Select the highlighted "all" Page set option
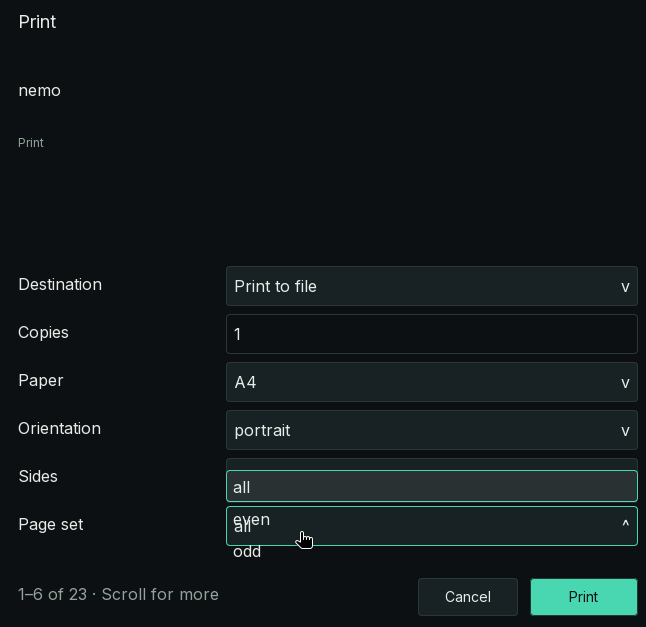 432,486
